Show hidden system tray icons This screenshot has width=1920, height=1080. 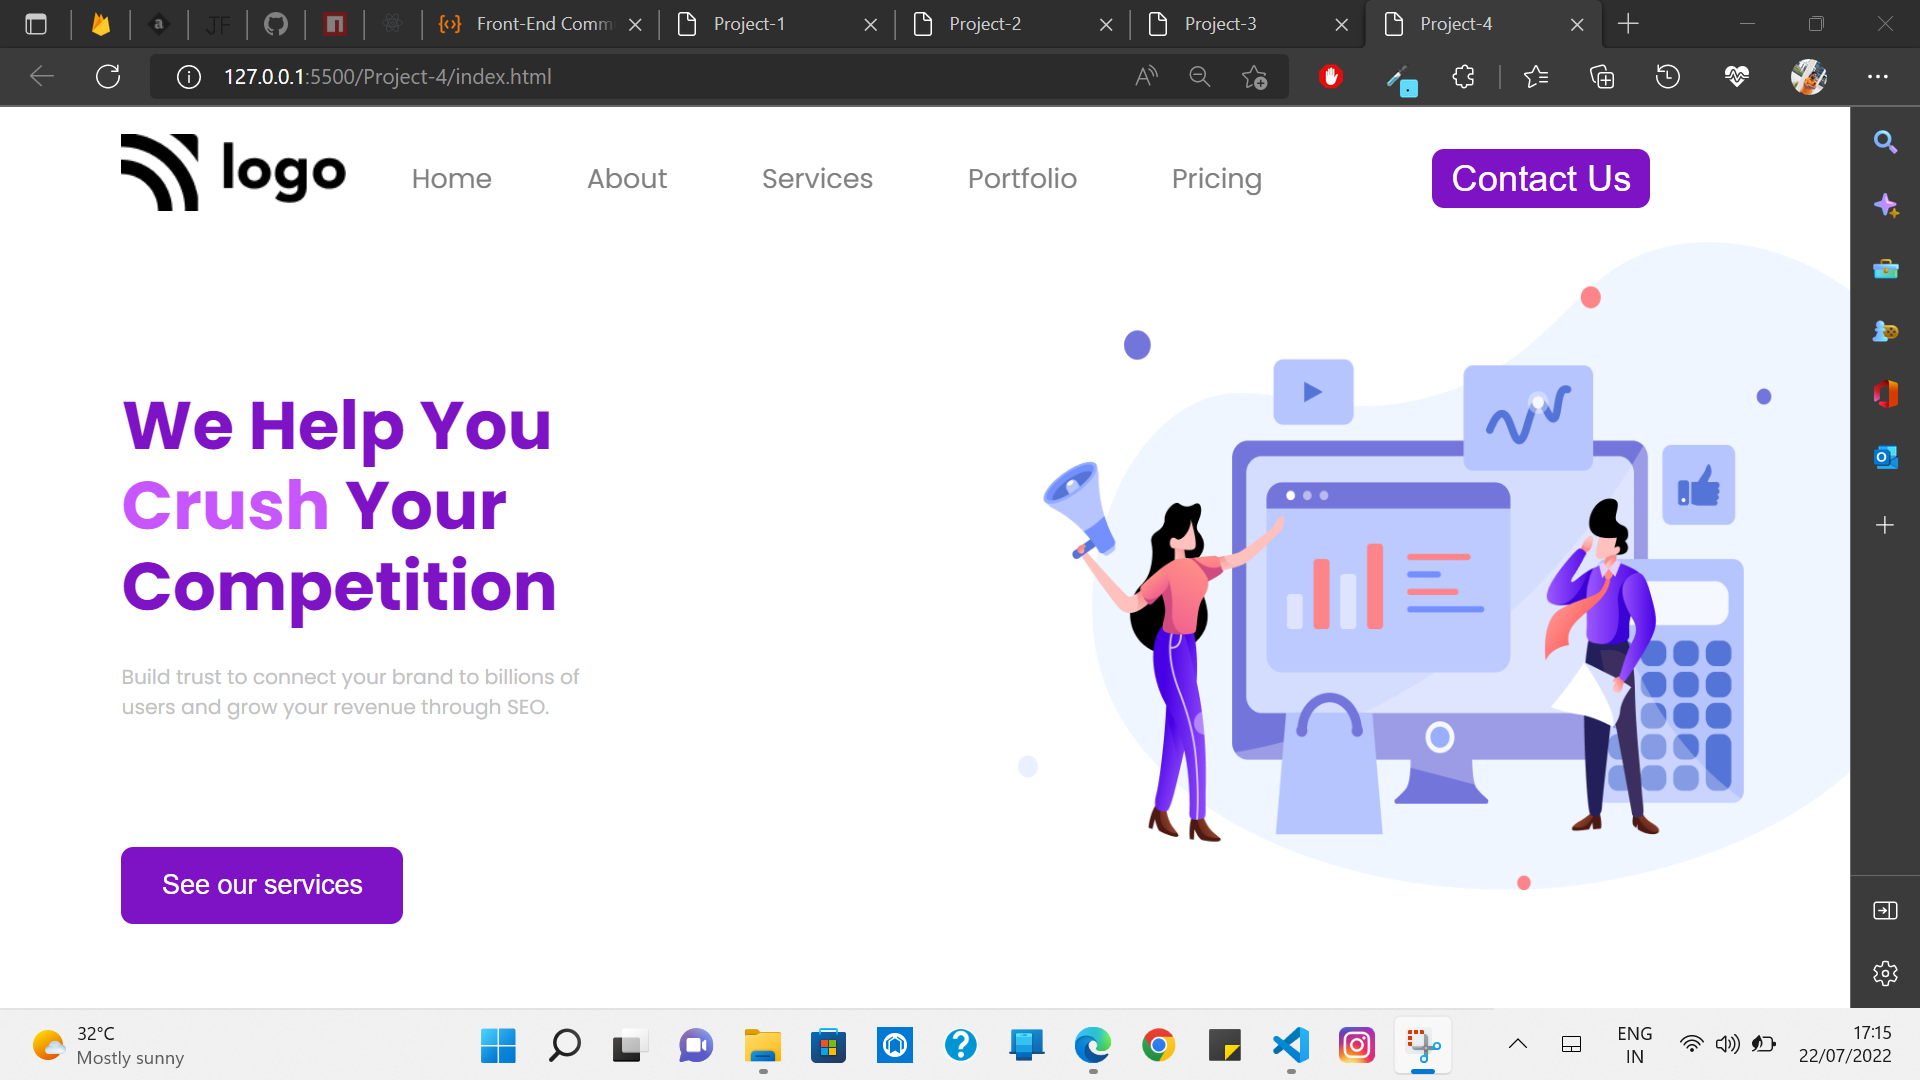pyautogui.click(x=1518, y=1044)
